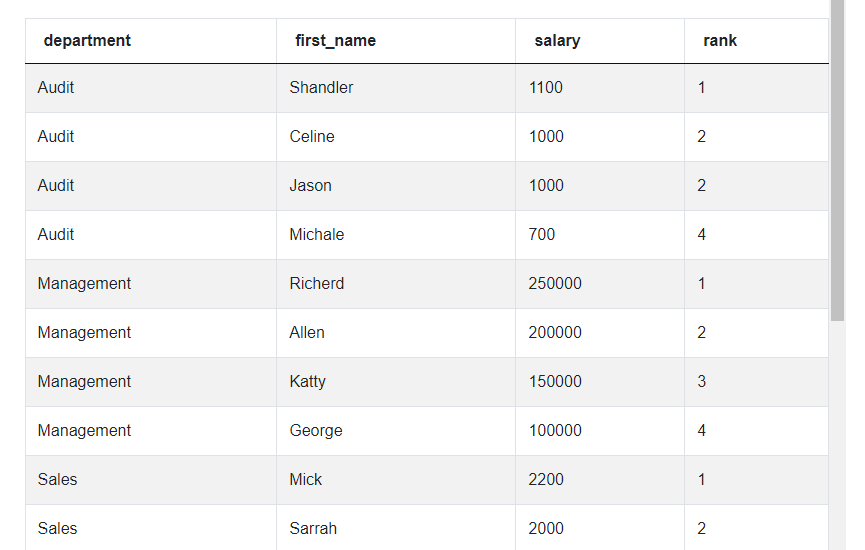Select the Celine name cell
Viewport: 865px width, 550px height.
312,137
